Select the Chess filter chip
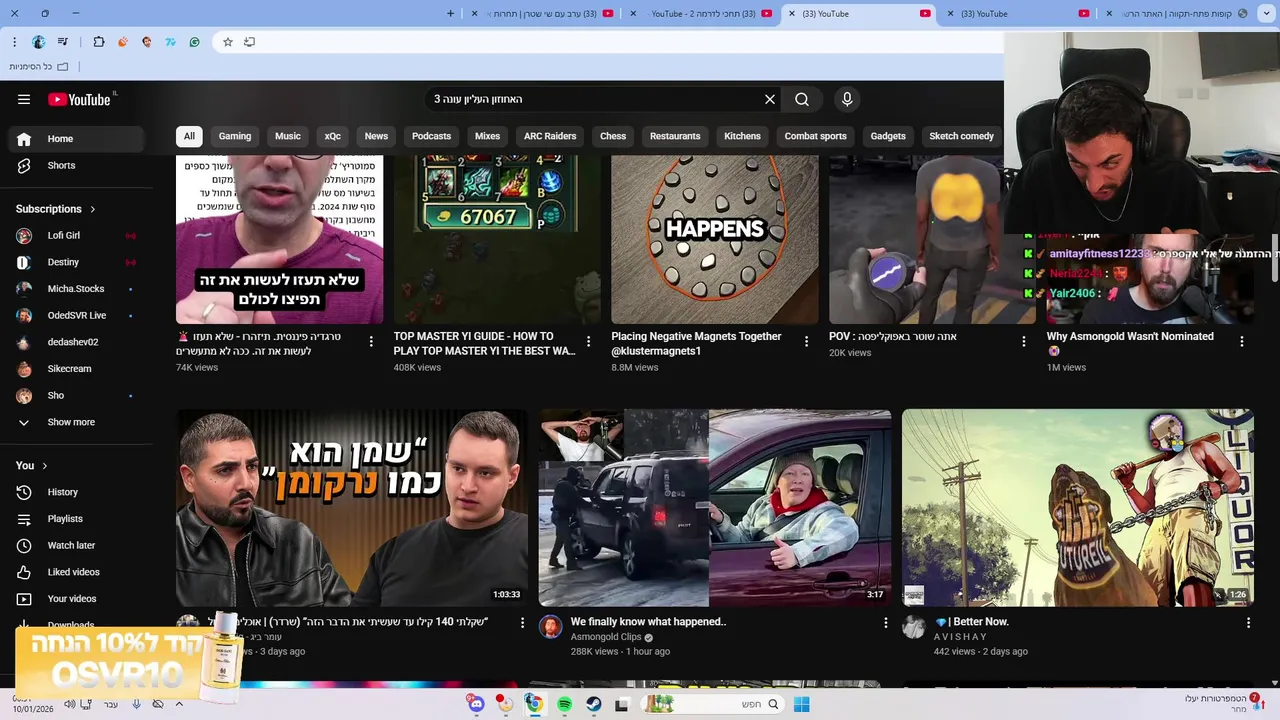Screen dimensions: 1280x720 point(613,136)
